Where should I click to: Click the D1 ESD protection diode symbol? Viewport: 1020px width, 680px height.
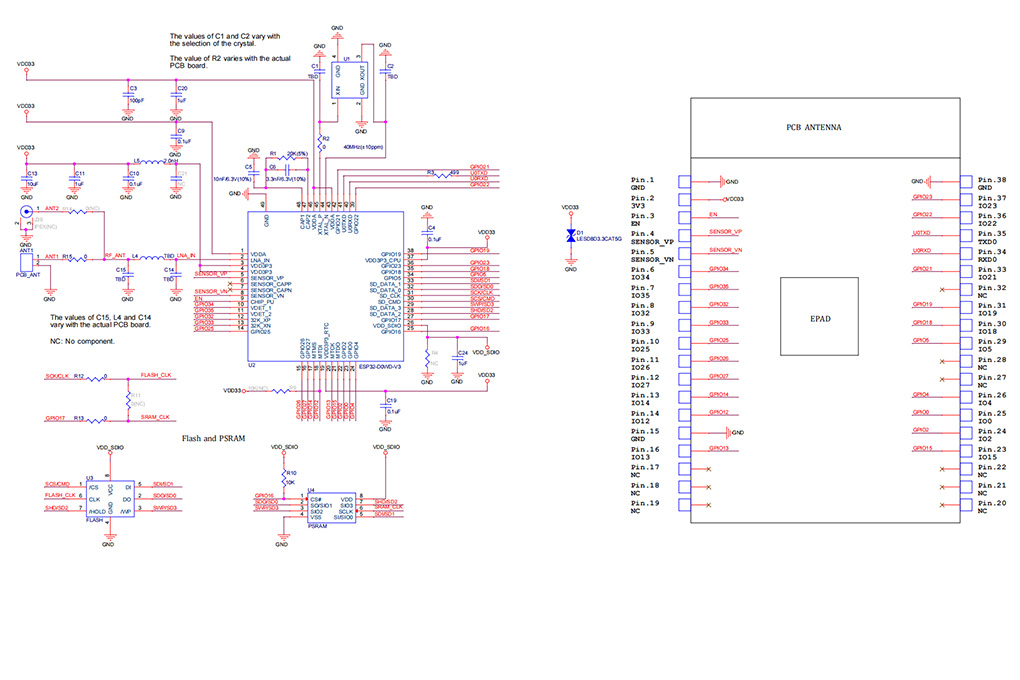pos(570,236)
